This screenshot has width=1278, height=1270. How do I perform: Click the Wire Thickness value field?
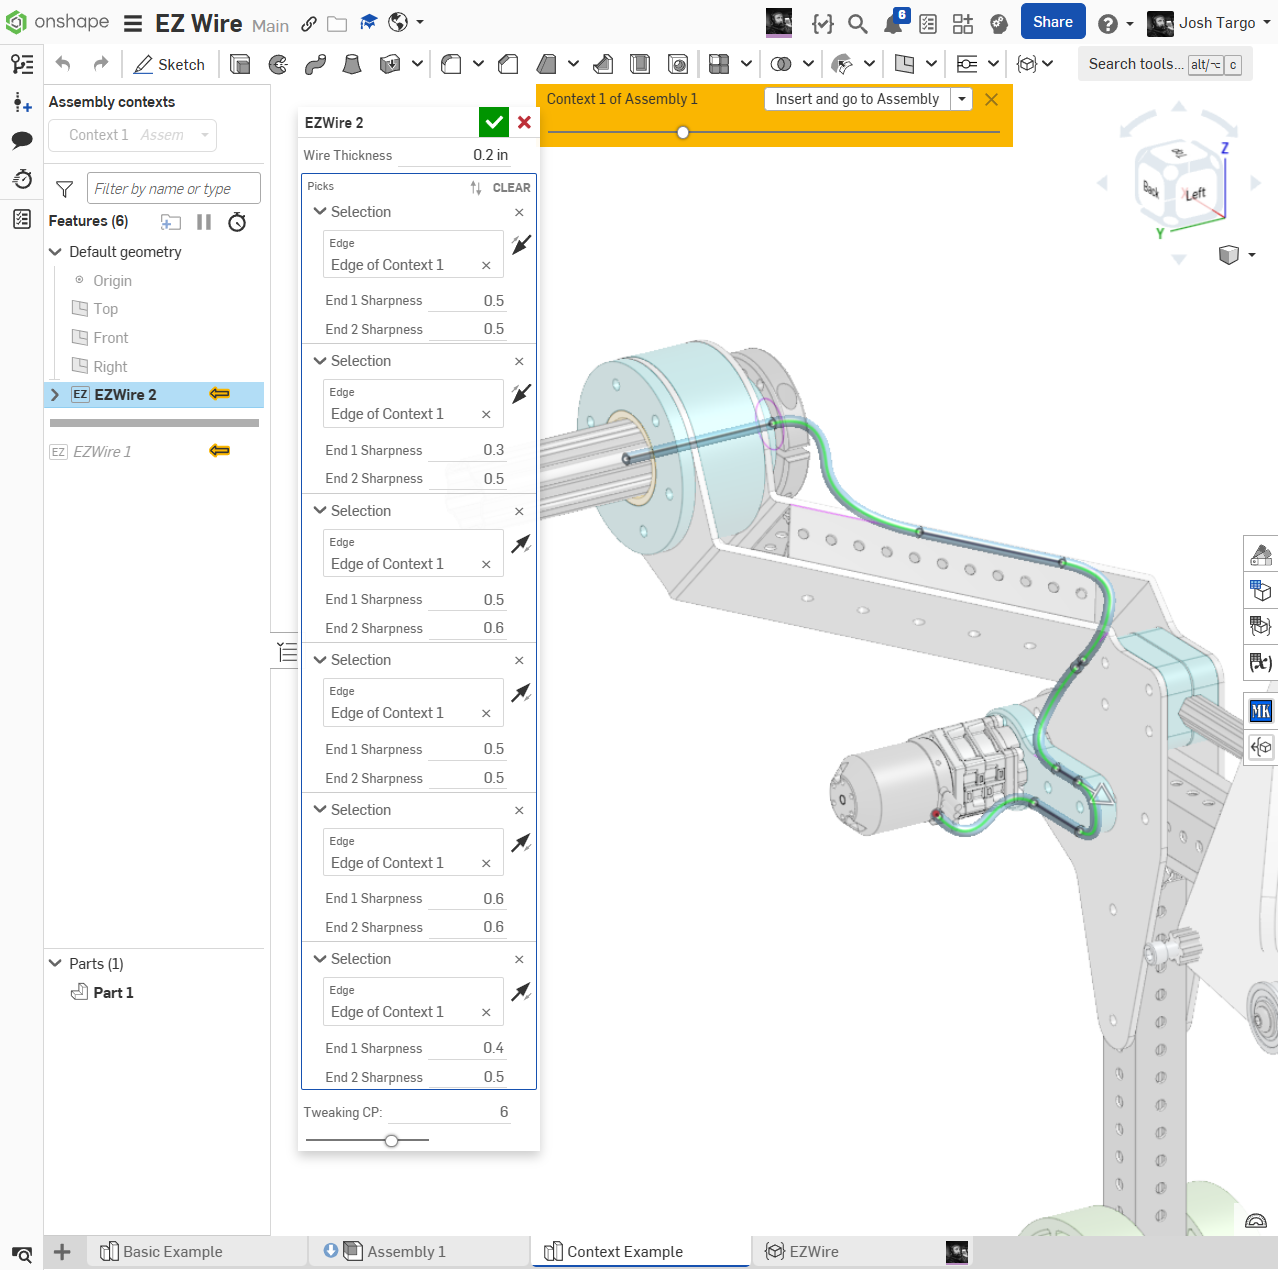(x=455, y=155)
